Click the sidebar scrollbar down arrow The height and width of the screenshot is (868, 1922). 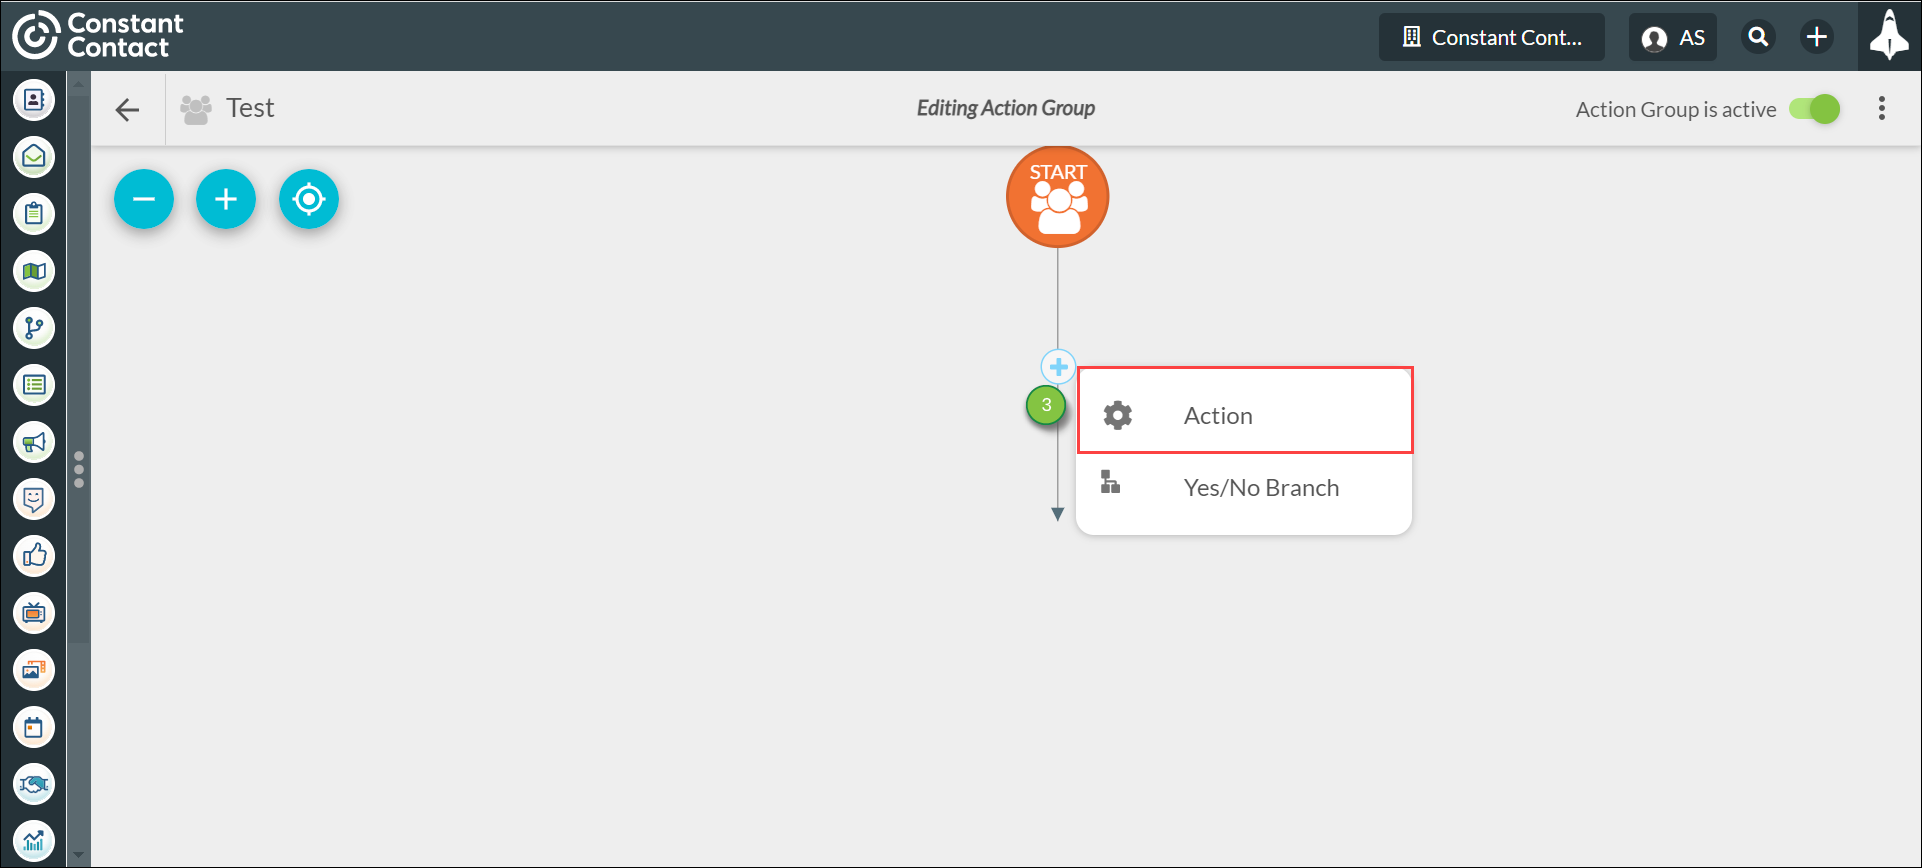[79, 857]
